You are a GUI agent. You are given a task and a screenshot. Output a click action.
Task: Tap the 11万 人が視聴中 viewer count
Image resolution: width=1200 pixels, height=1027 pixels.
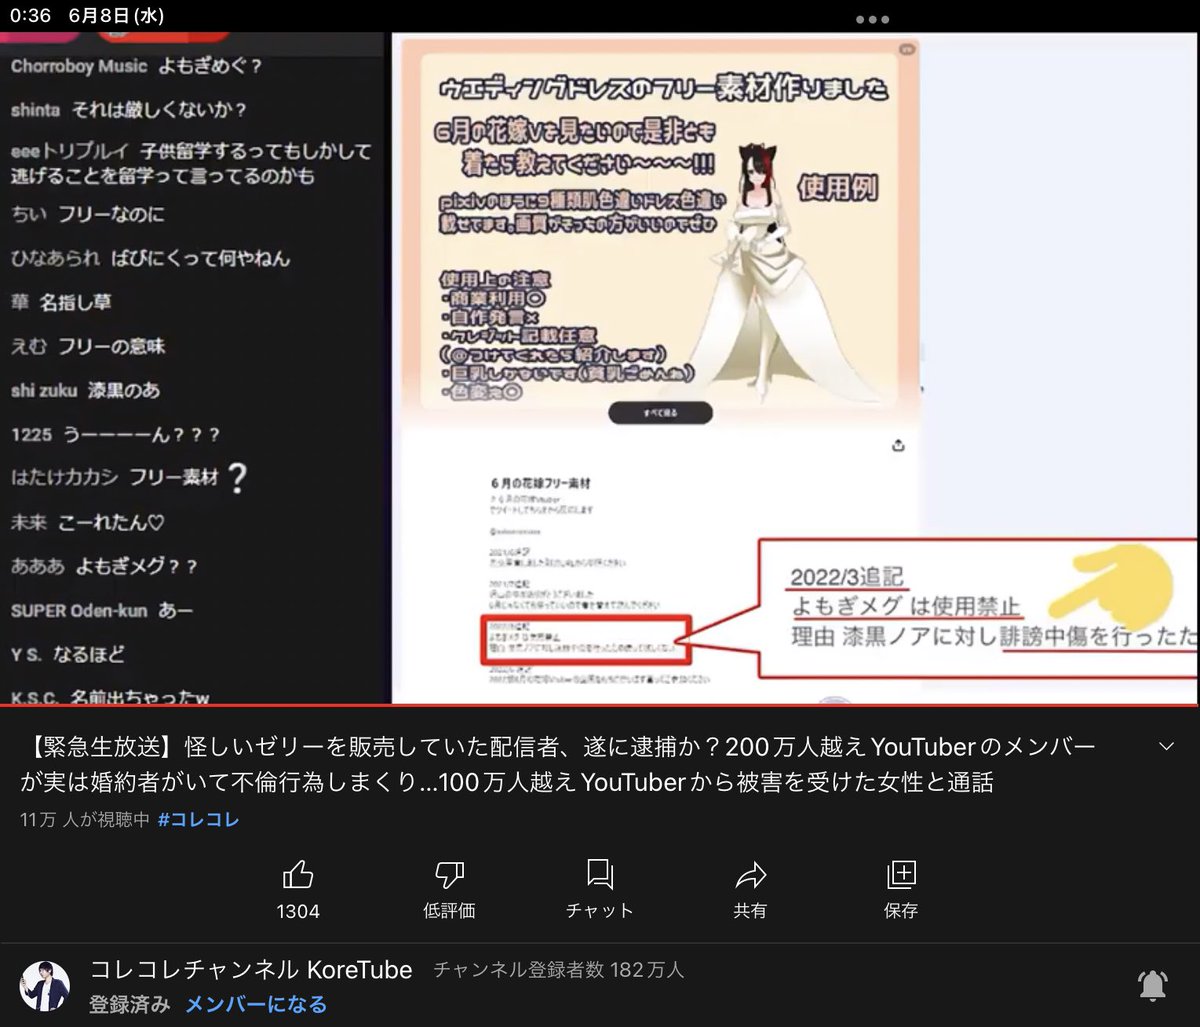click(85, 820)
